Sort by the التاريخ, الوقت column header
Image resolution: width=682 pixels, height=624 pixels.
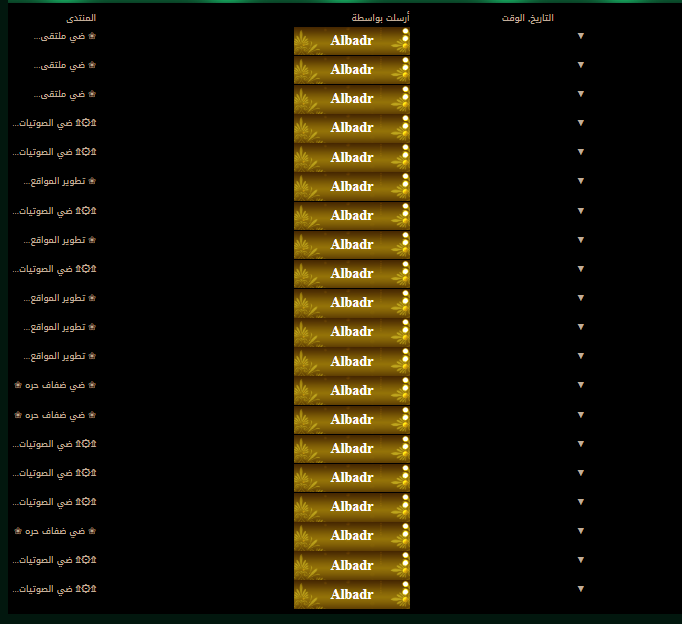pos(541,18)
